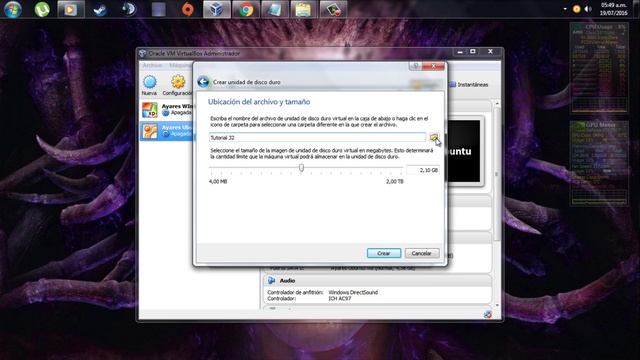Image resolution: width=640 pixels, height=360 pixels.
Task: Click the details pane scroll-up arrow
Action: pos(497,104)
